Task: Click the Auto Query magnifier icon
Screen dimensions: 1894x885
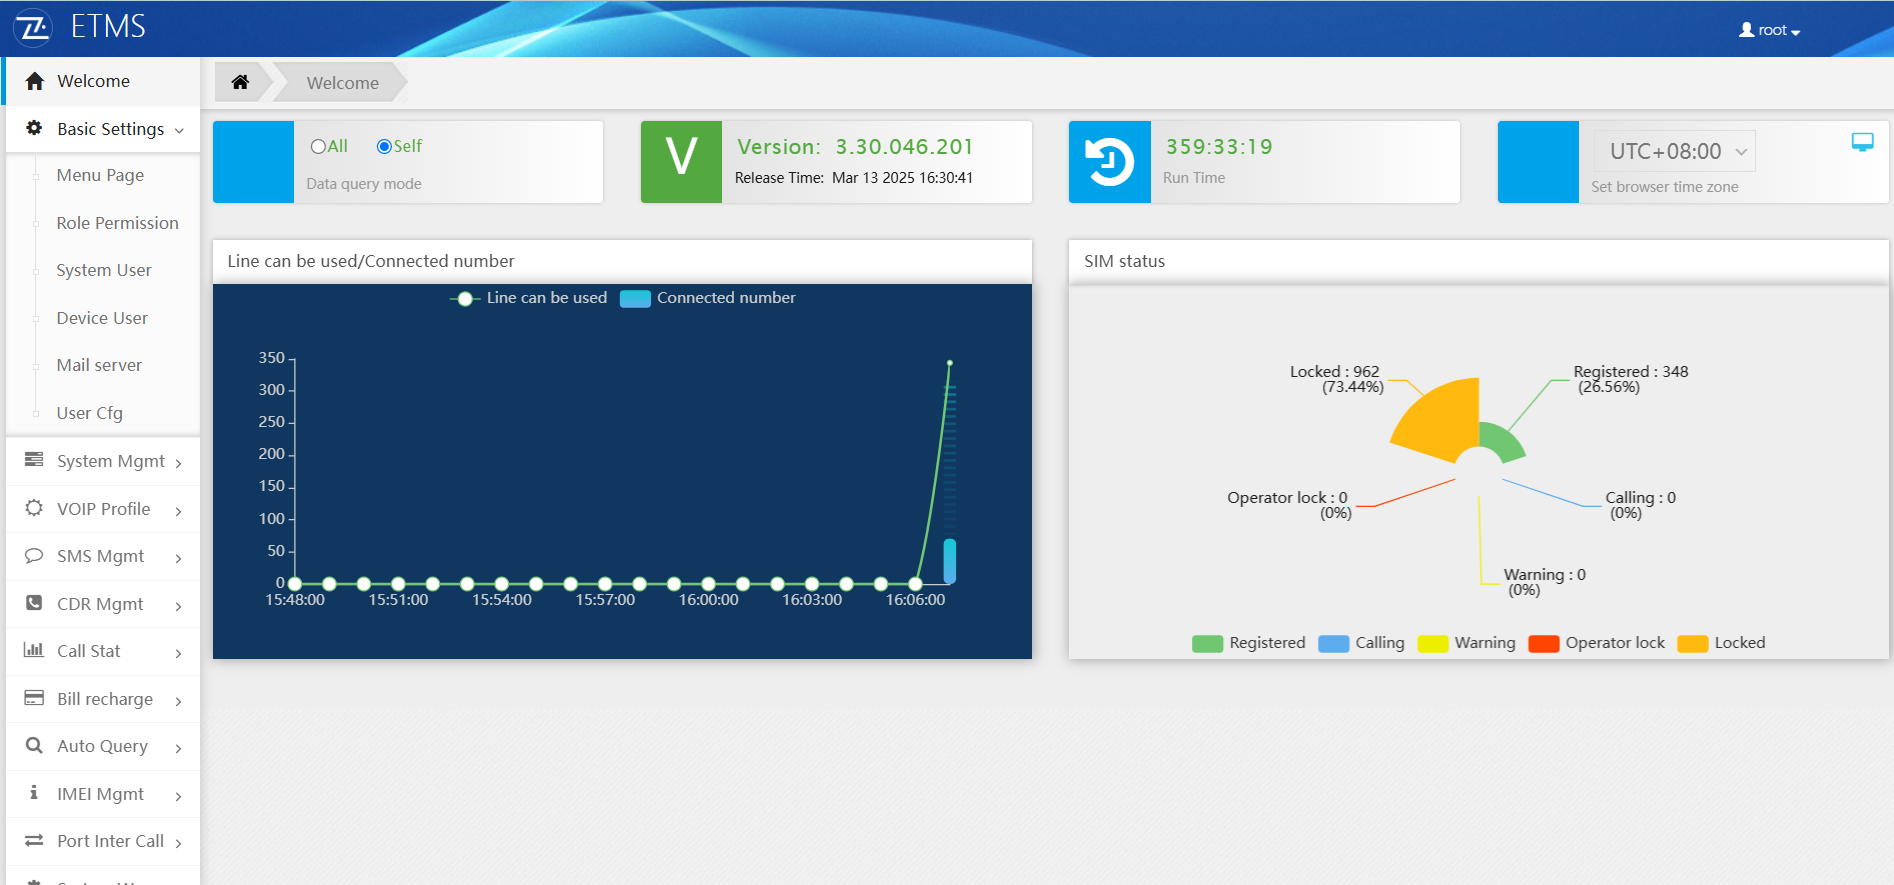Action: point(34,746)
